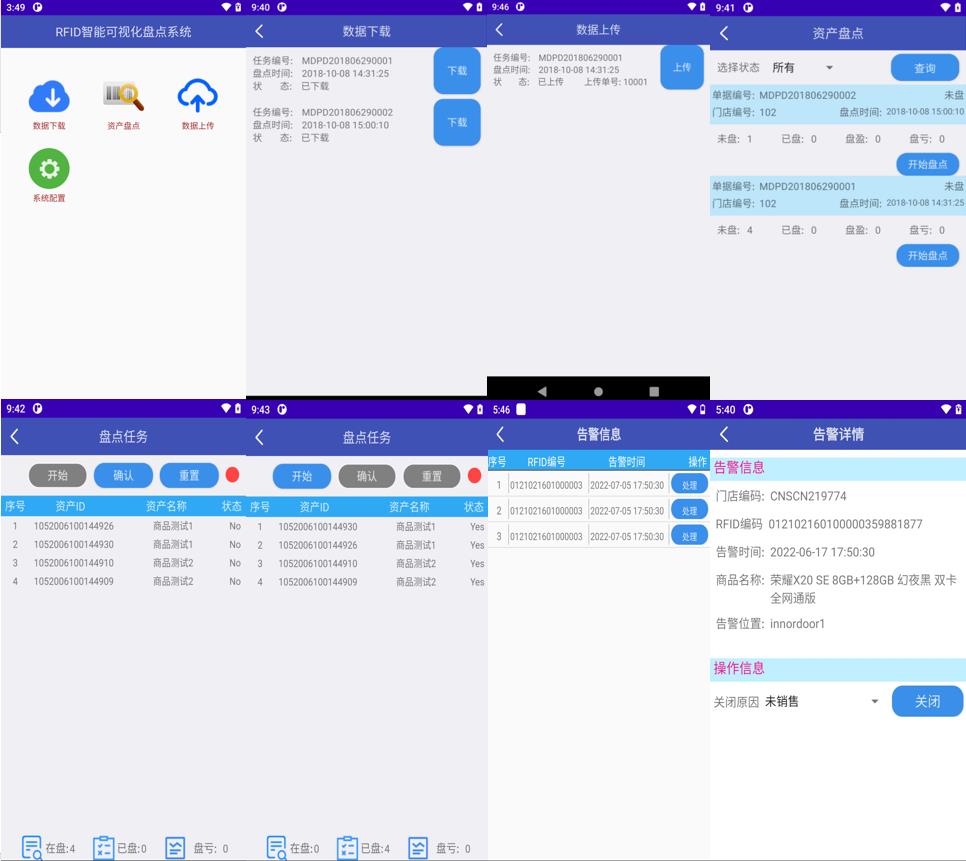Screen dimensions: 966x861
Task: Tap the blue 重置 button
Action: tap(189, 475)
